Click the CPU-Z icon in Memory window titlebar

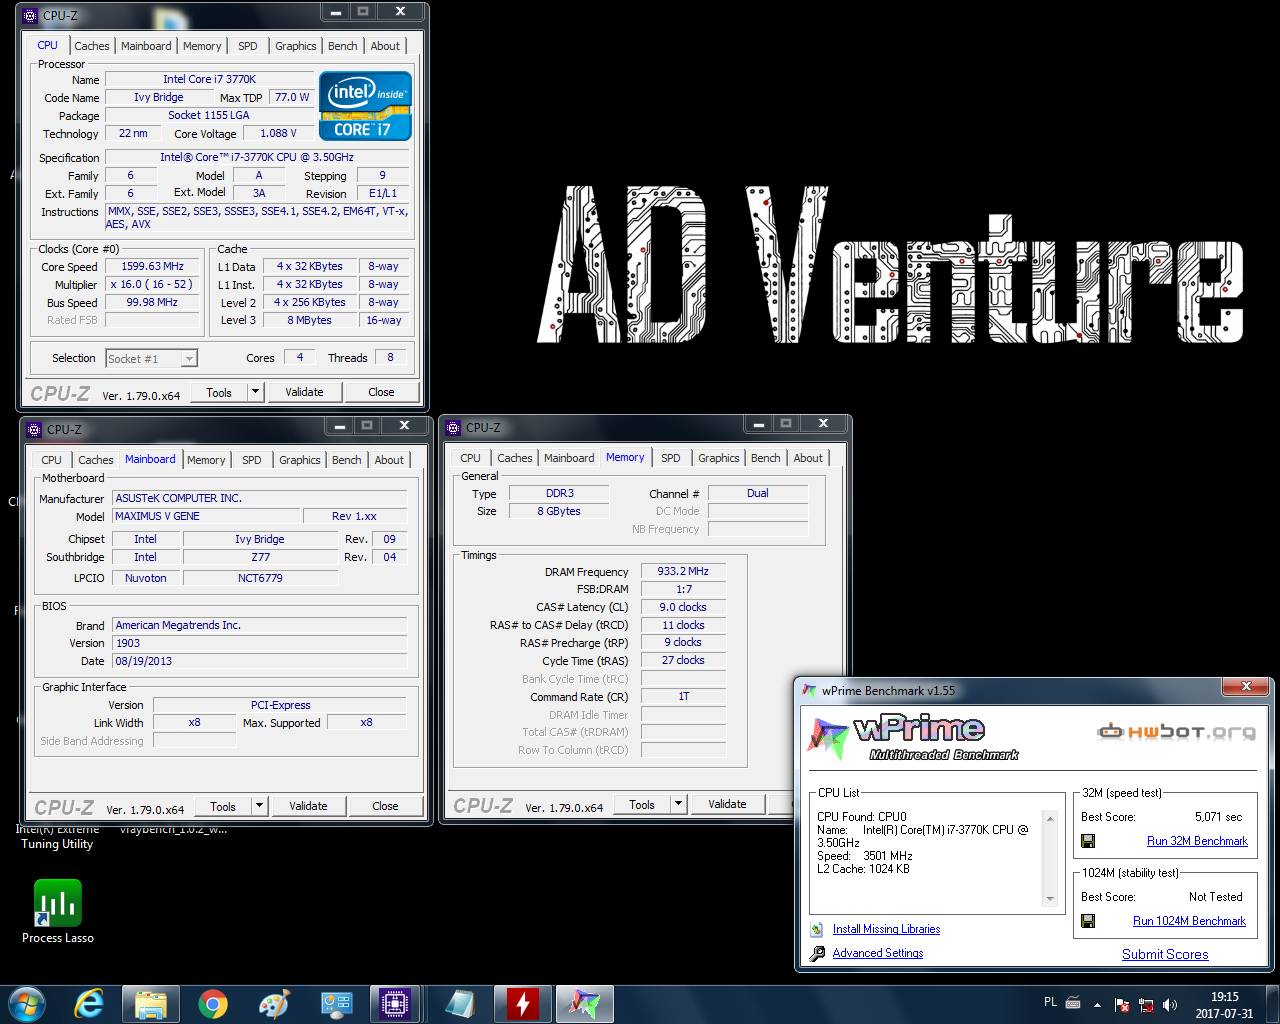453,427
